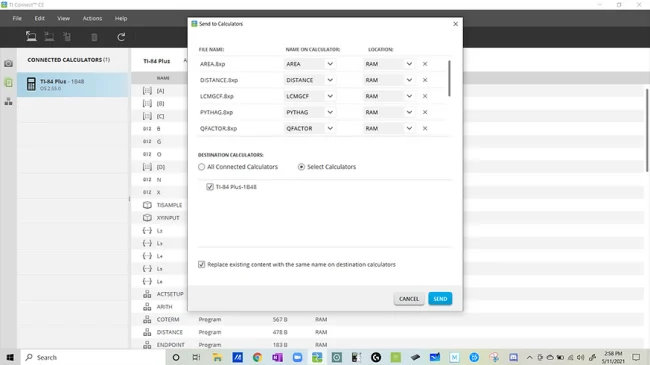Open name dropdown for PYTHAG
The image size is (650, 365).
[x=330, y=112]
